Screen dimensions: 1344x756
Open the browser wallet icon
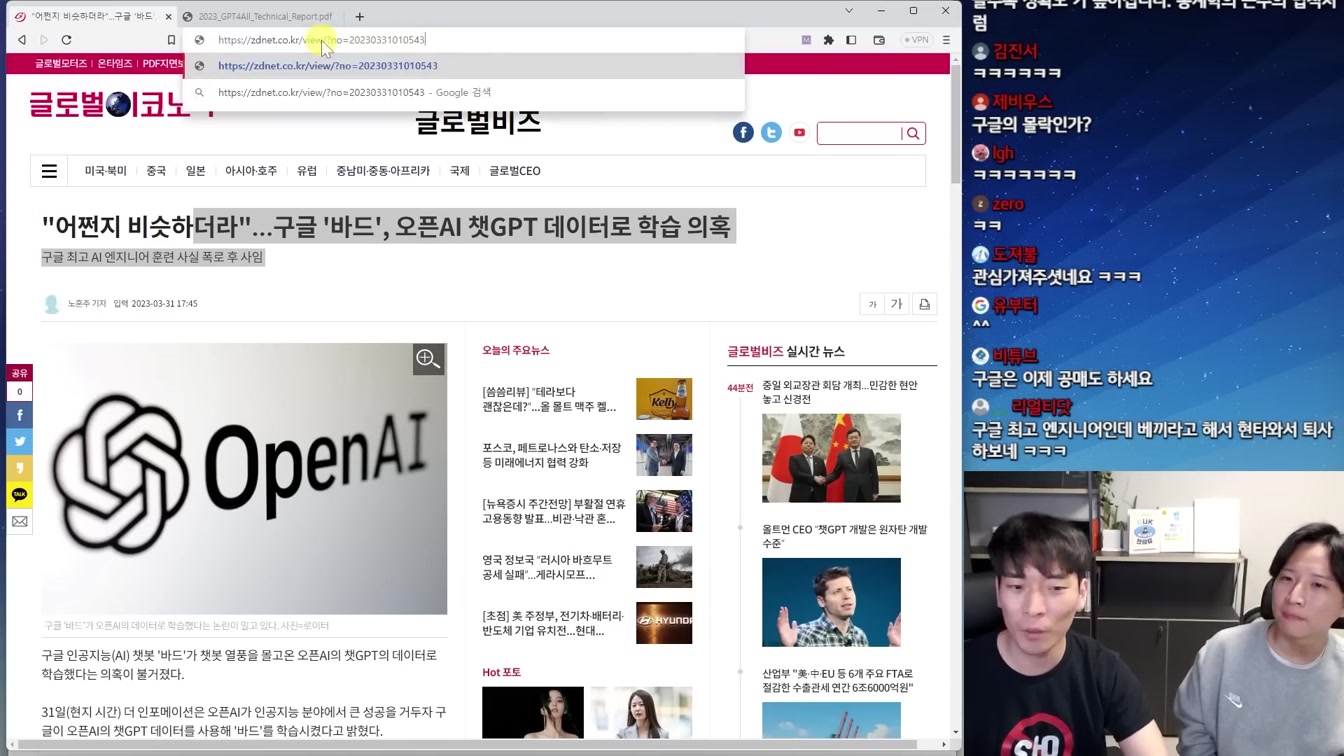(879, 40)
